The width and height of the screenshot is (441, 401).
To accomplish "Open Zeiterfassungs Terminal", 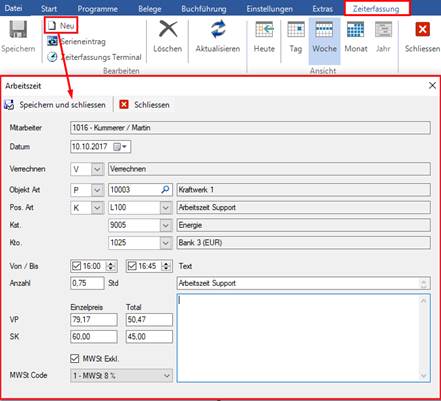I will pyautogui.click(x=94, y=57).
